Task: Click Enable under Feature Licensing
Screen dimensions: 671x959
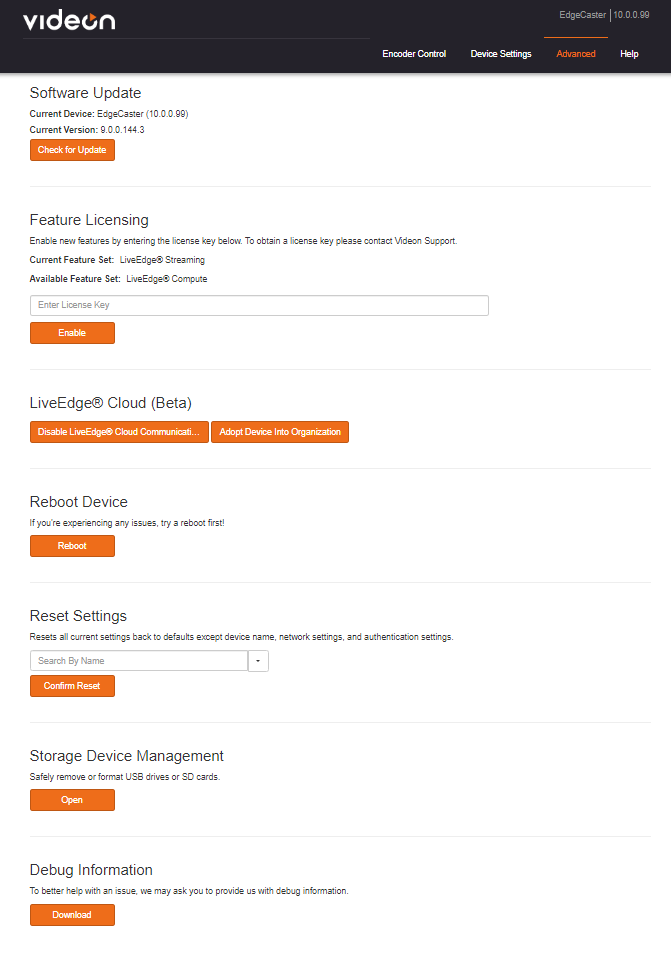Action: pos(72,333)
